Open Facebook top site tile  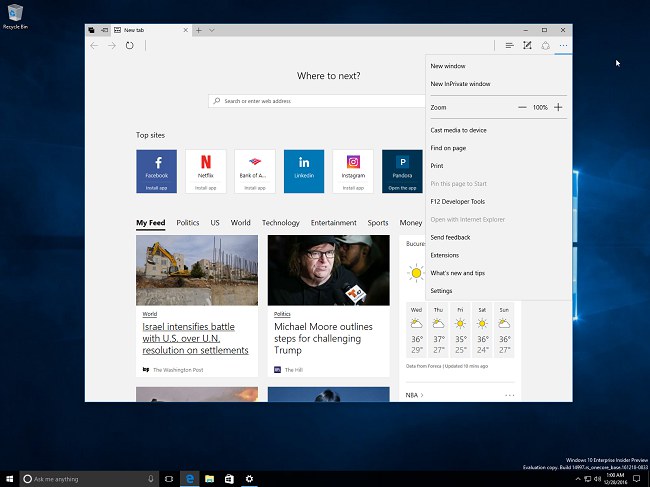(x=156, y=171)
